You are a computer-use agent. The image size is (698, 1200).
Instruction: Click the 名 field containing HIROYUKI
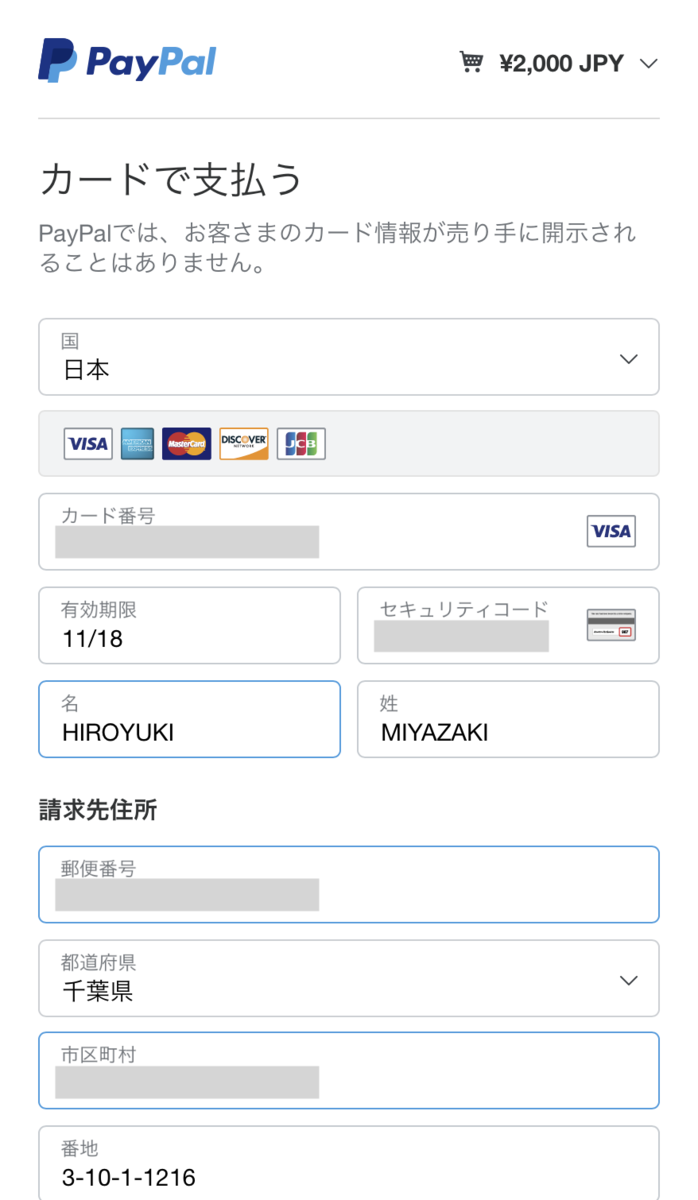click(189, 719)
